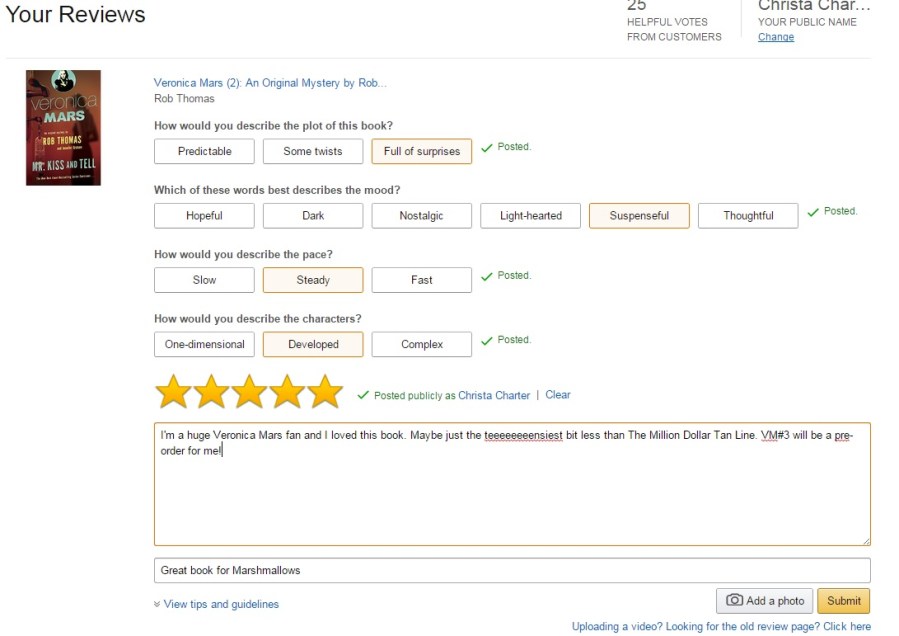Screen dimensions: 899x636
Task: Submit the review
Action: 843,600
